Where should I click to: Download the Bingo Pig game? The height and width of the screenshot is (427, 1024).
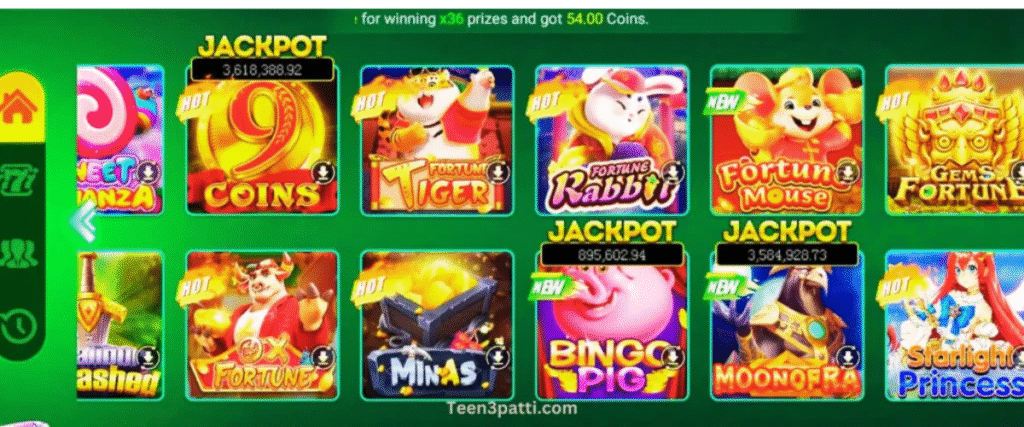click(x=673, y=357)
